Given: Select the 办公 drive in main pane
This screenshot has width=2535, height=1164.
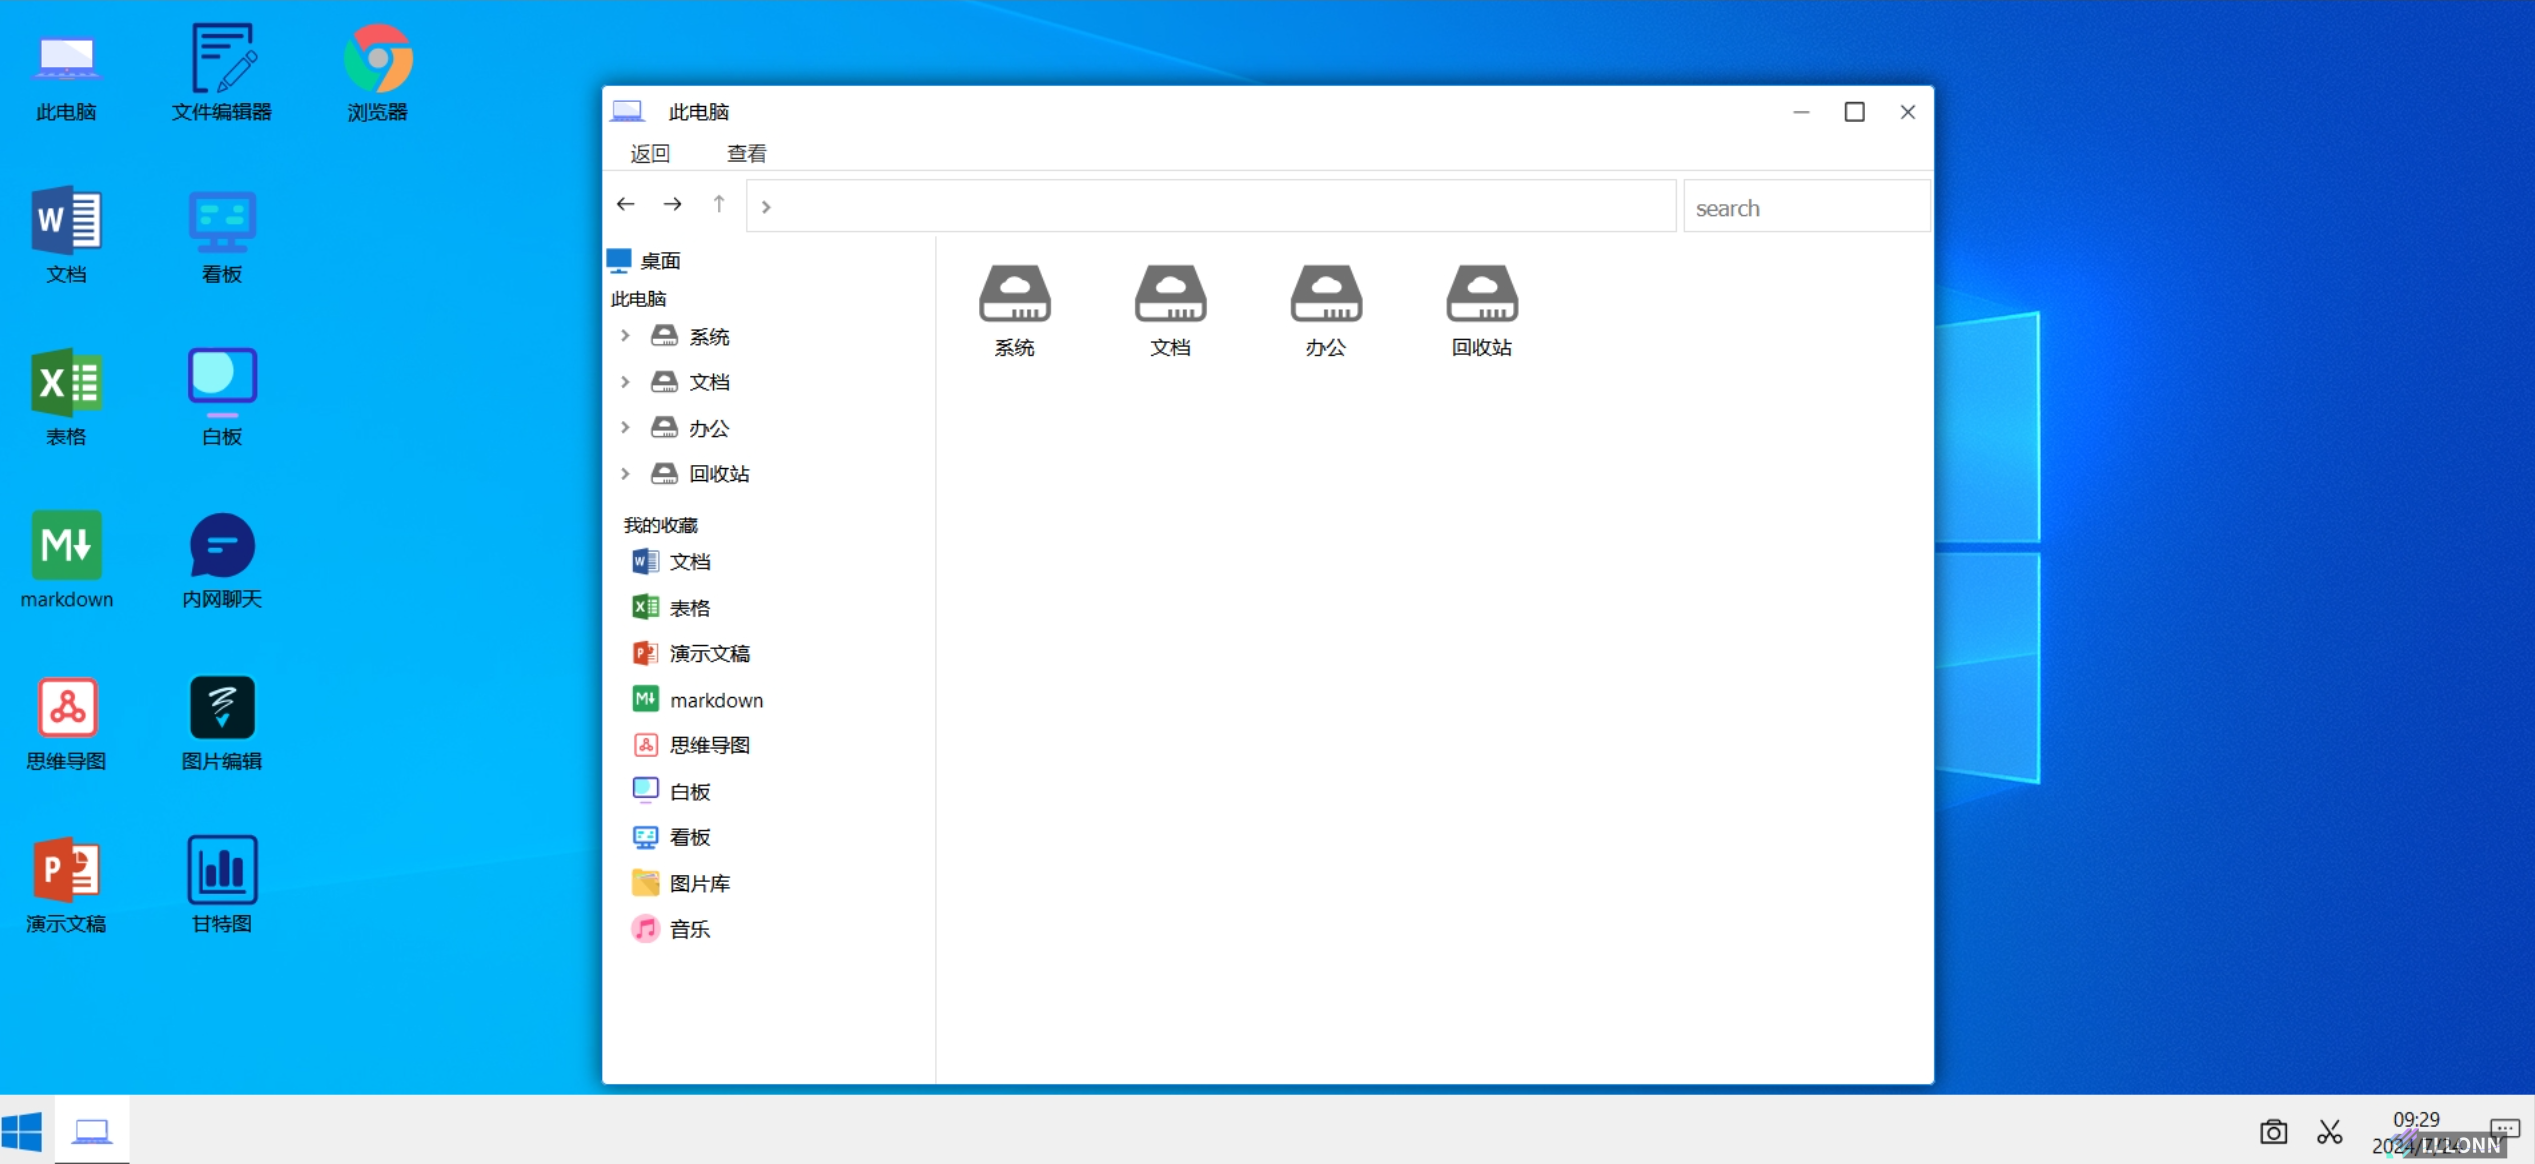Looking at the screenshot, I should click(1326, 310).
